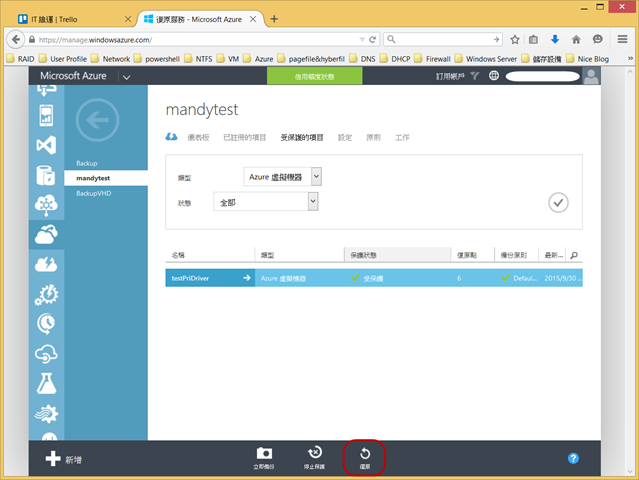Click the recovery point count 6
The width and height of the screenshot is (639, 480).
click(459, 278)
